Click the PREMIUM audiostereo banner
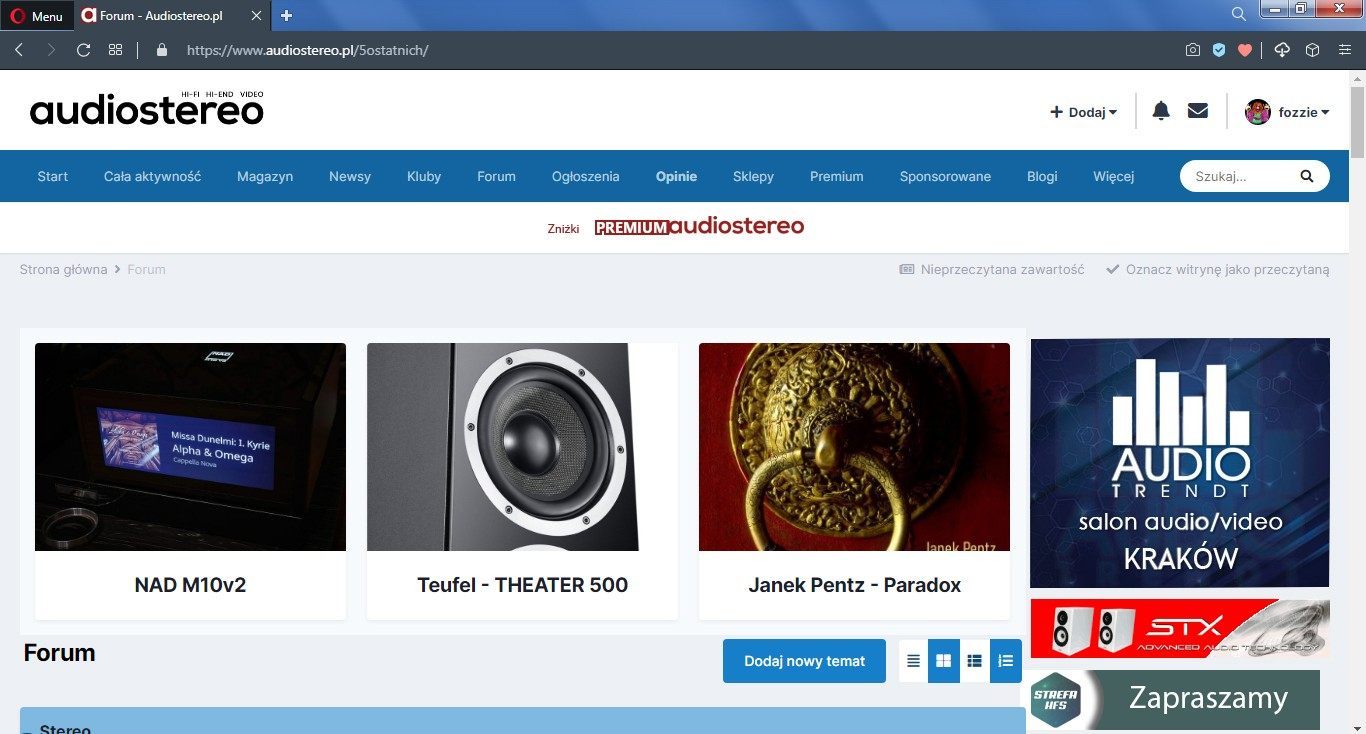Viewport: 1366px width, 734px height. [x=699, y=226]
